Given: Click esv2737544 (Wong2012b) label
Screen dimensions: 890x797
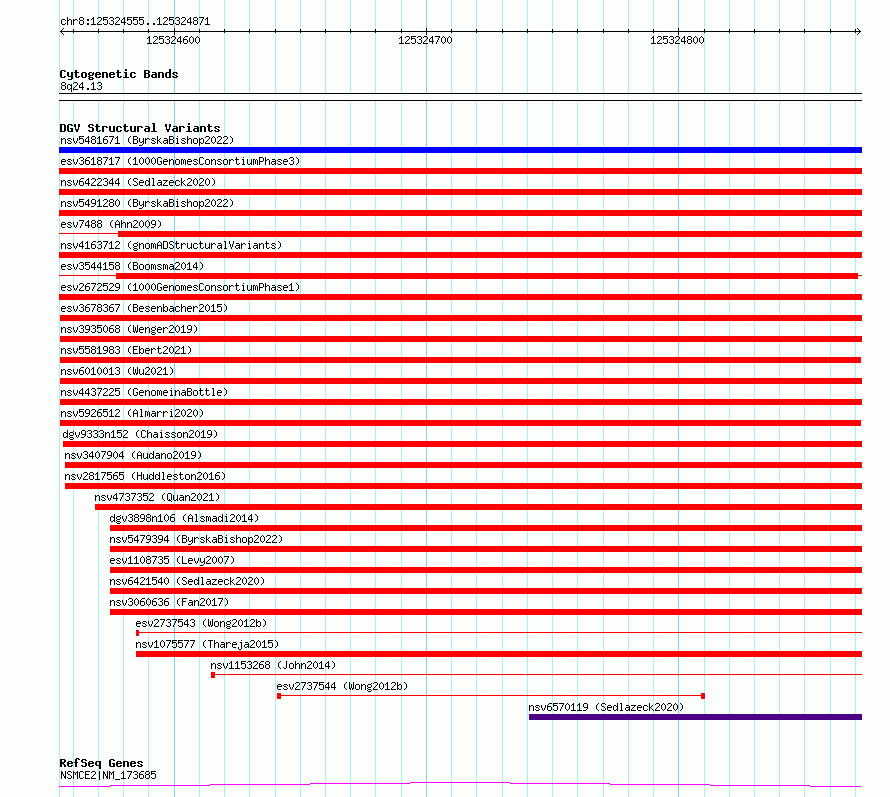Looking at the screenshot, I should tap(342, 686).
